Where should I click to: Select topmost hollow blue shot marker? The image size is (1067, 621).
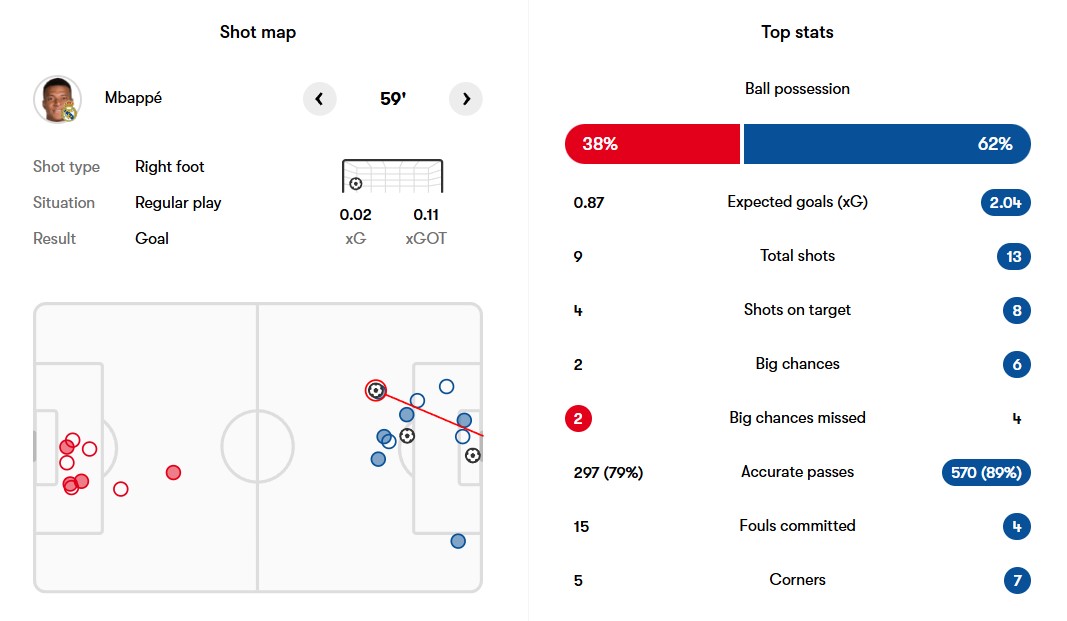pos(446,386)
